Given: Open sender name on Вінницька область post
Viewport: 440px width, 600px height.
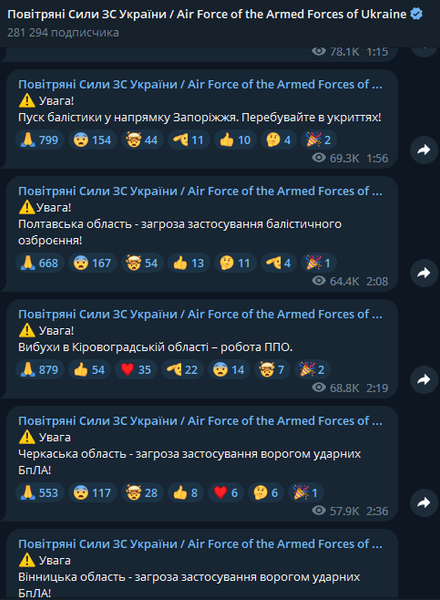Looking at the screenshot, I should coord(200,544).
